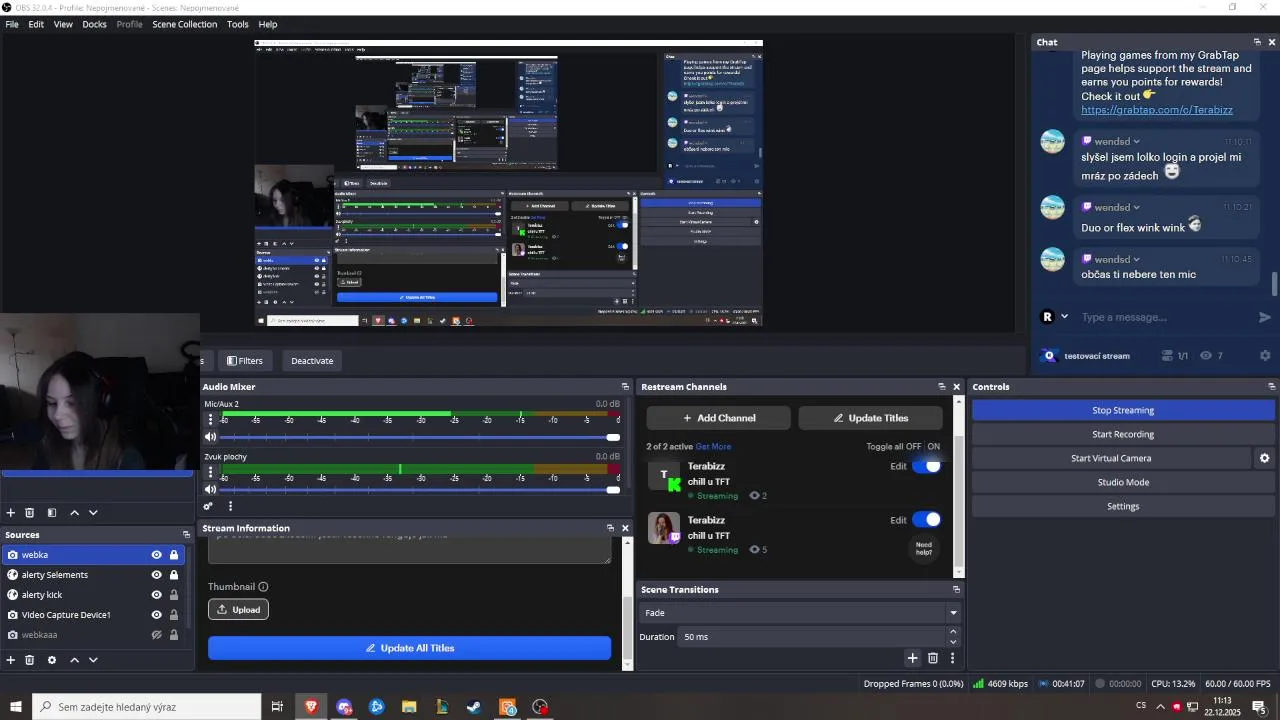Remove selected scene with trash icon
This screenshot has height=720, width=1280.
coord(30,513)
